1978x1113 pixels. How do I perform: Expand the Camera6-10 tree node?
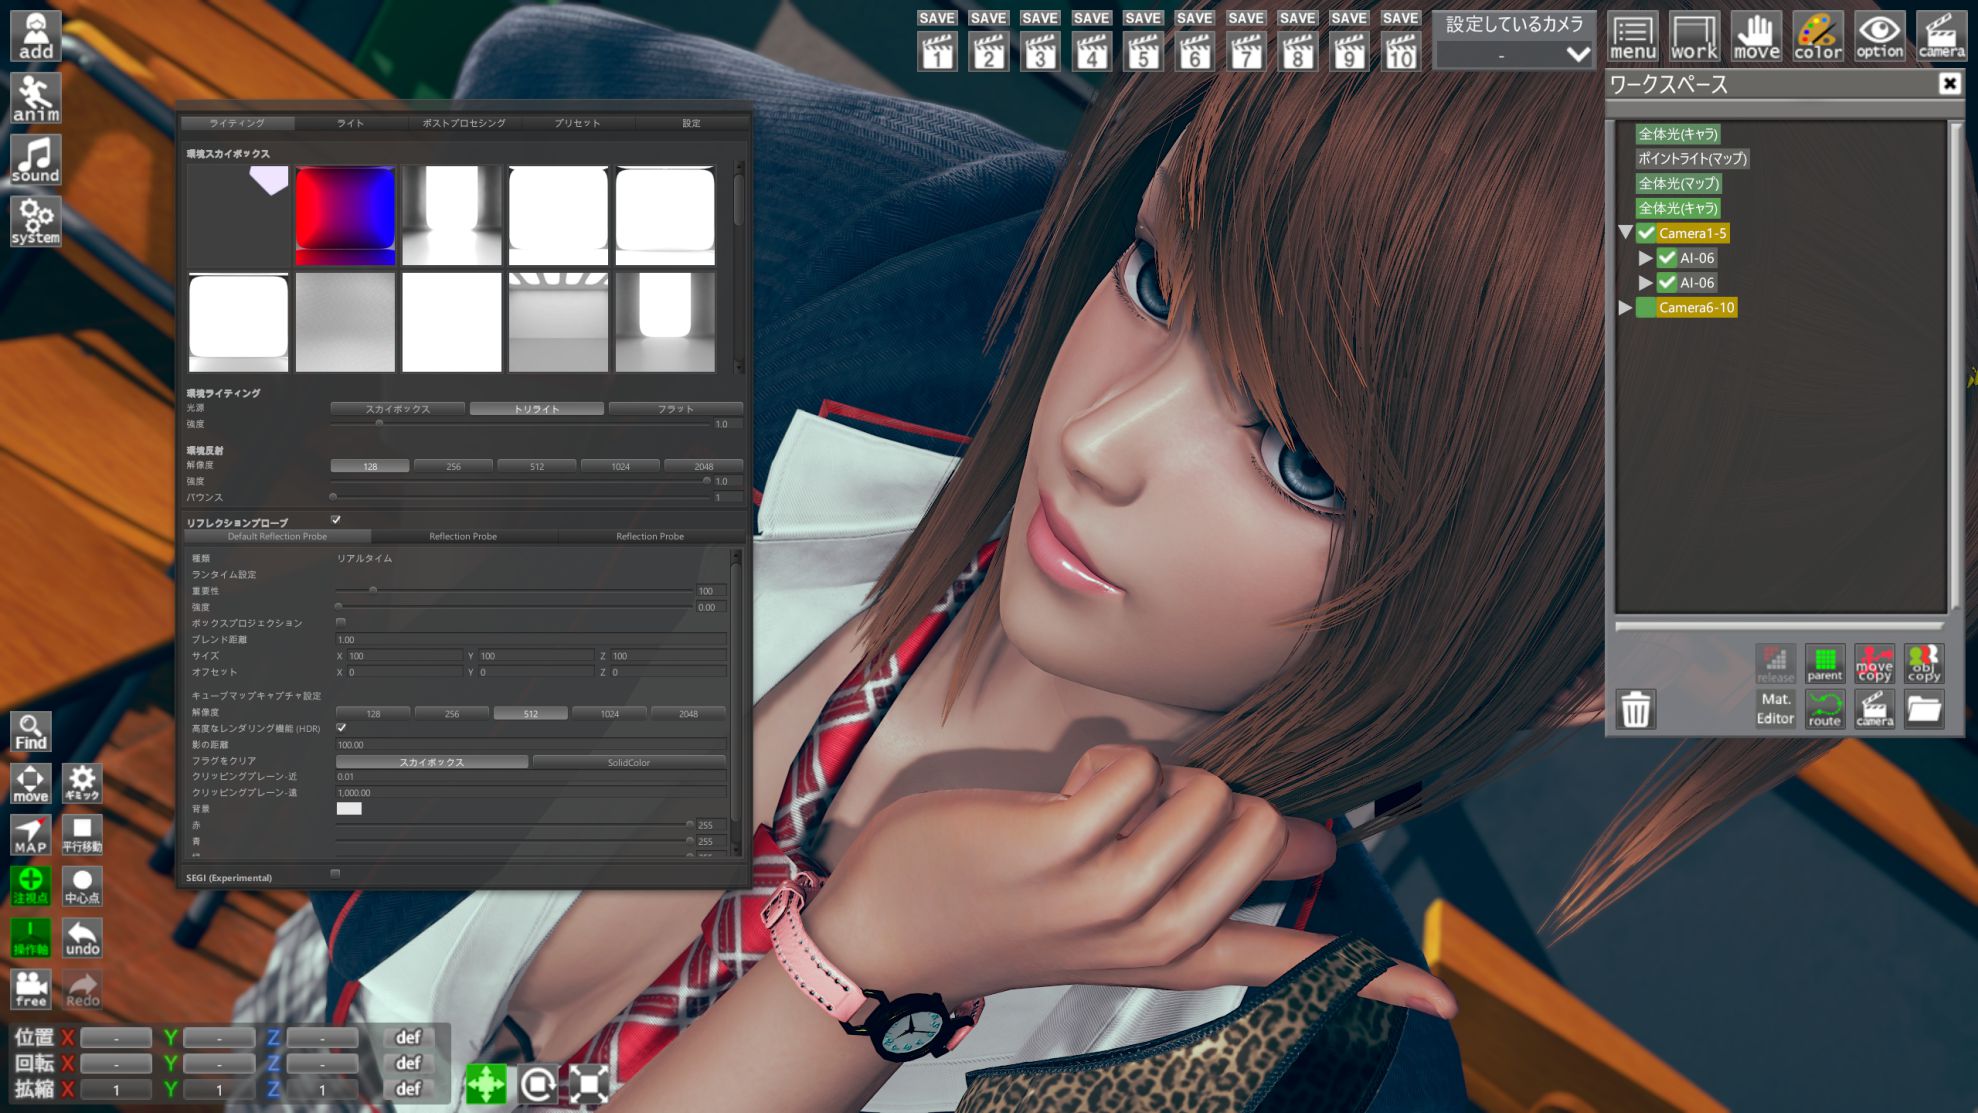click(1625, 307)
